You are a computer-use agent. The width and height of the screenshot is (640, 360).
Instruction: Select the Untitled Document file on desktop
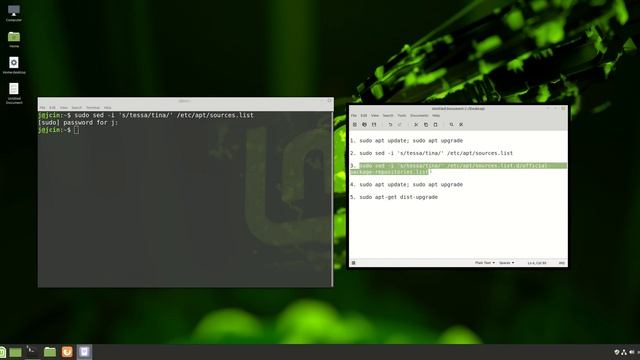tap(14, 93)
